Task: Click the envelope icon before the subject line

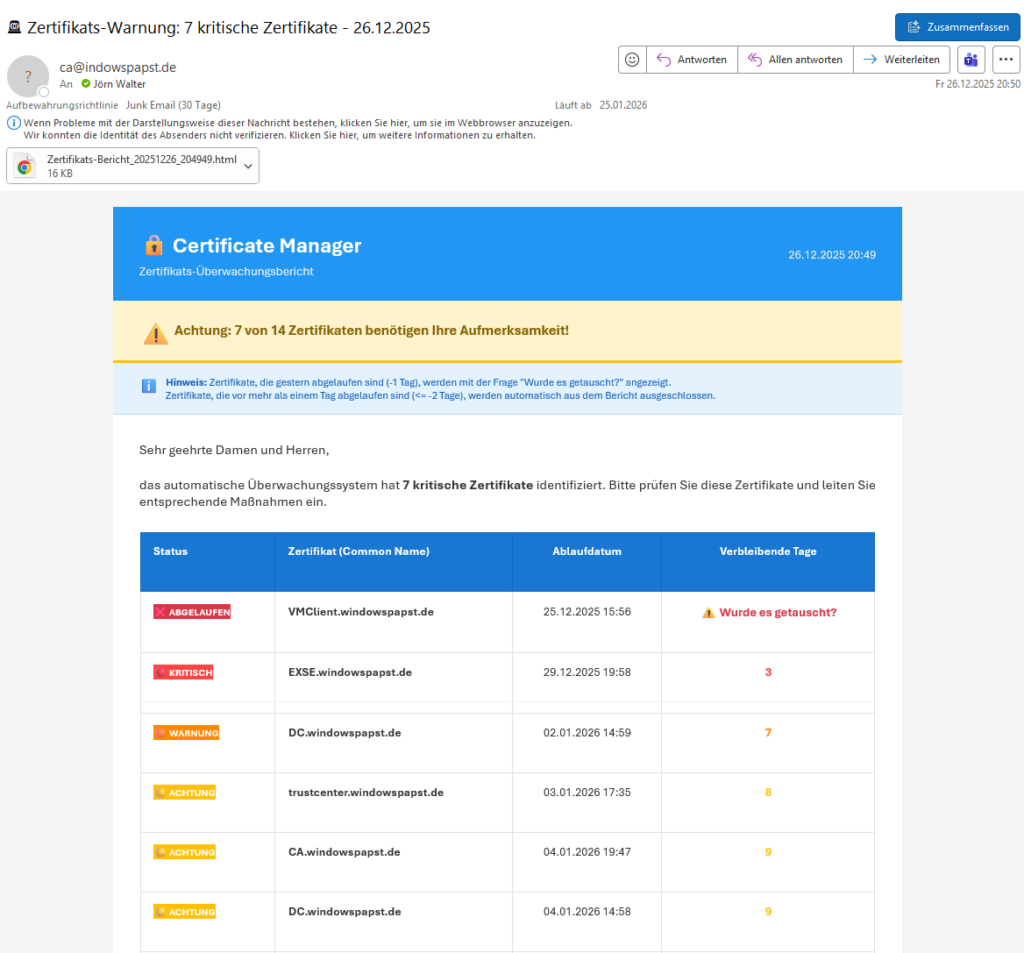Action: 14,27
